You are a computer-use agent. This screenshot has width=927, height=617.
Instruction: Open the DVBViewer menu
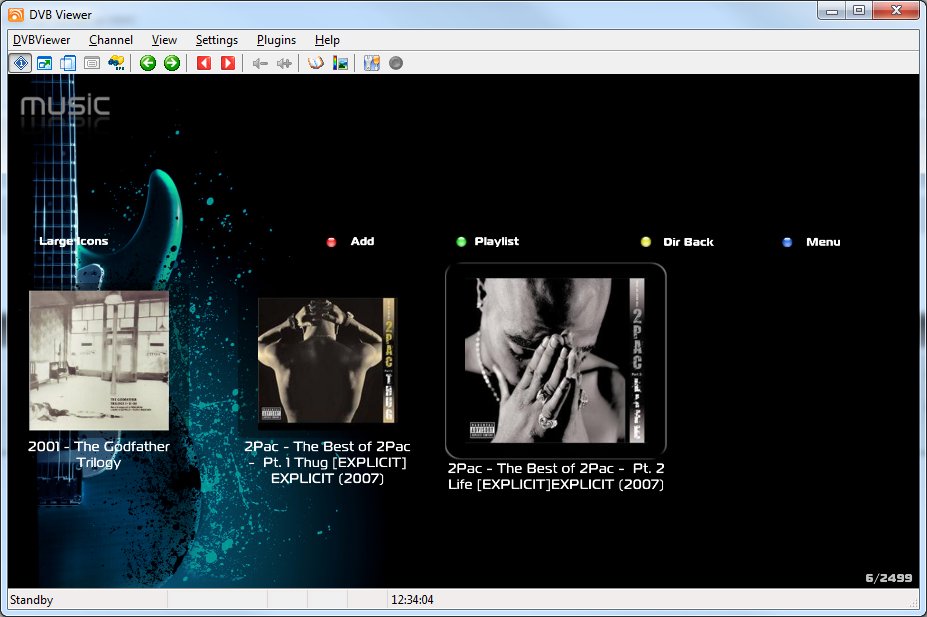pos(39,40)
